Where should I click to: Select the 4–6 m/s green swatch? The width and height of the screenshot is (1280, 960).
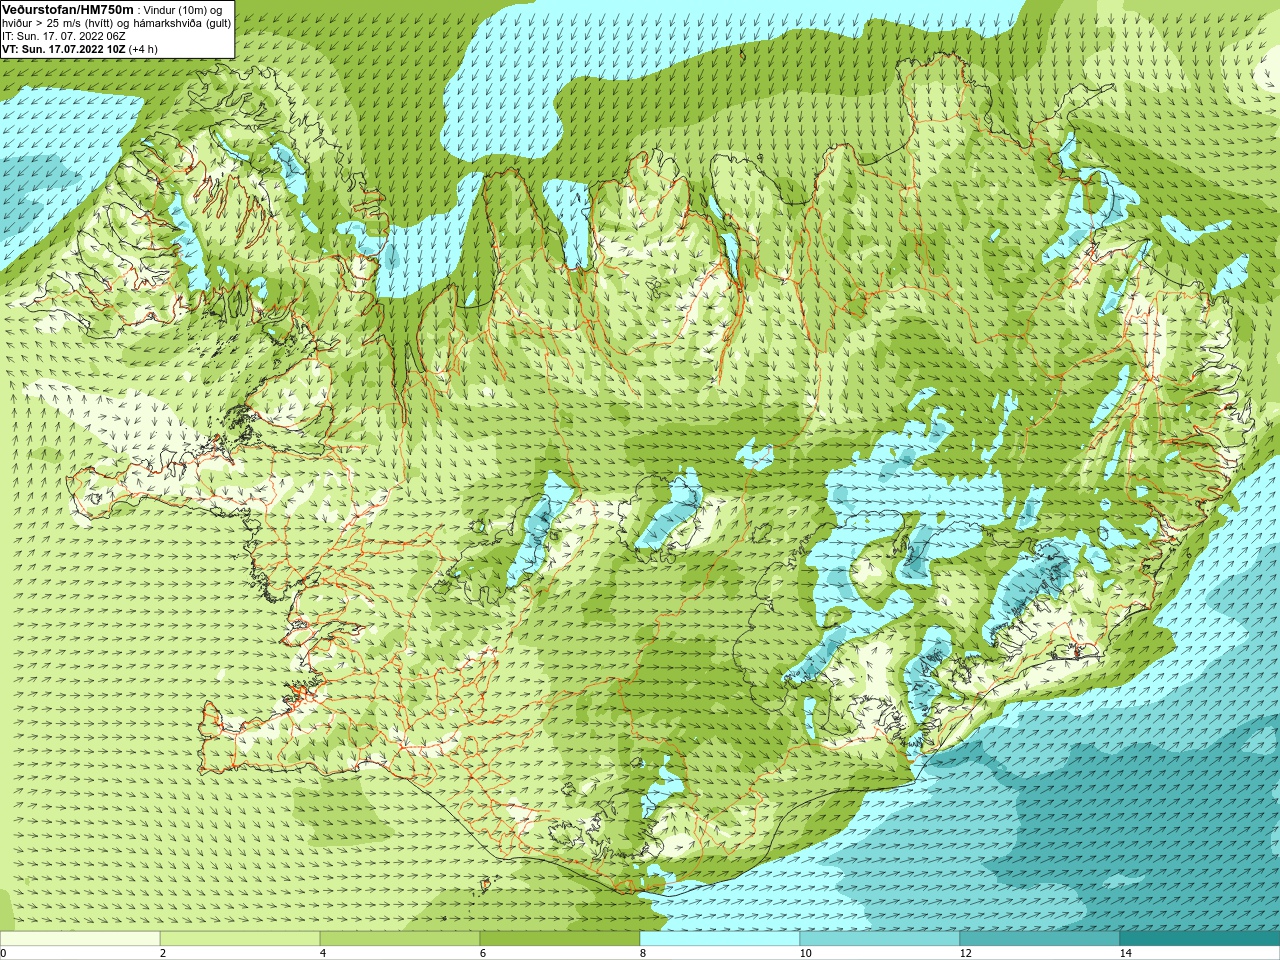point(400,938)
